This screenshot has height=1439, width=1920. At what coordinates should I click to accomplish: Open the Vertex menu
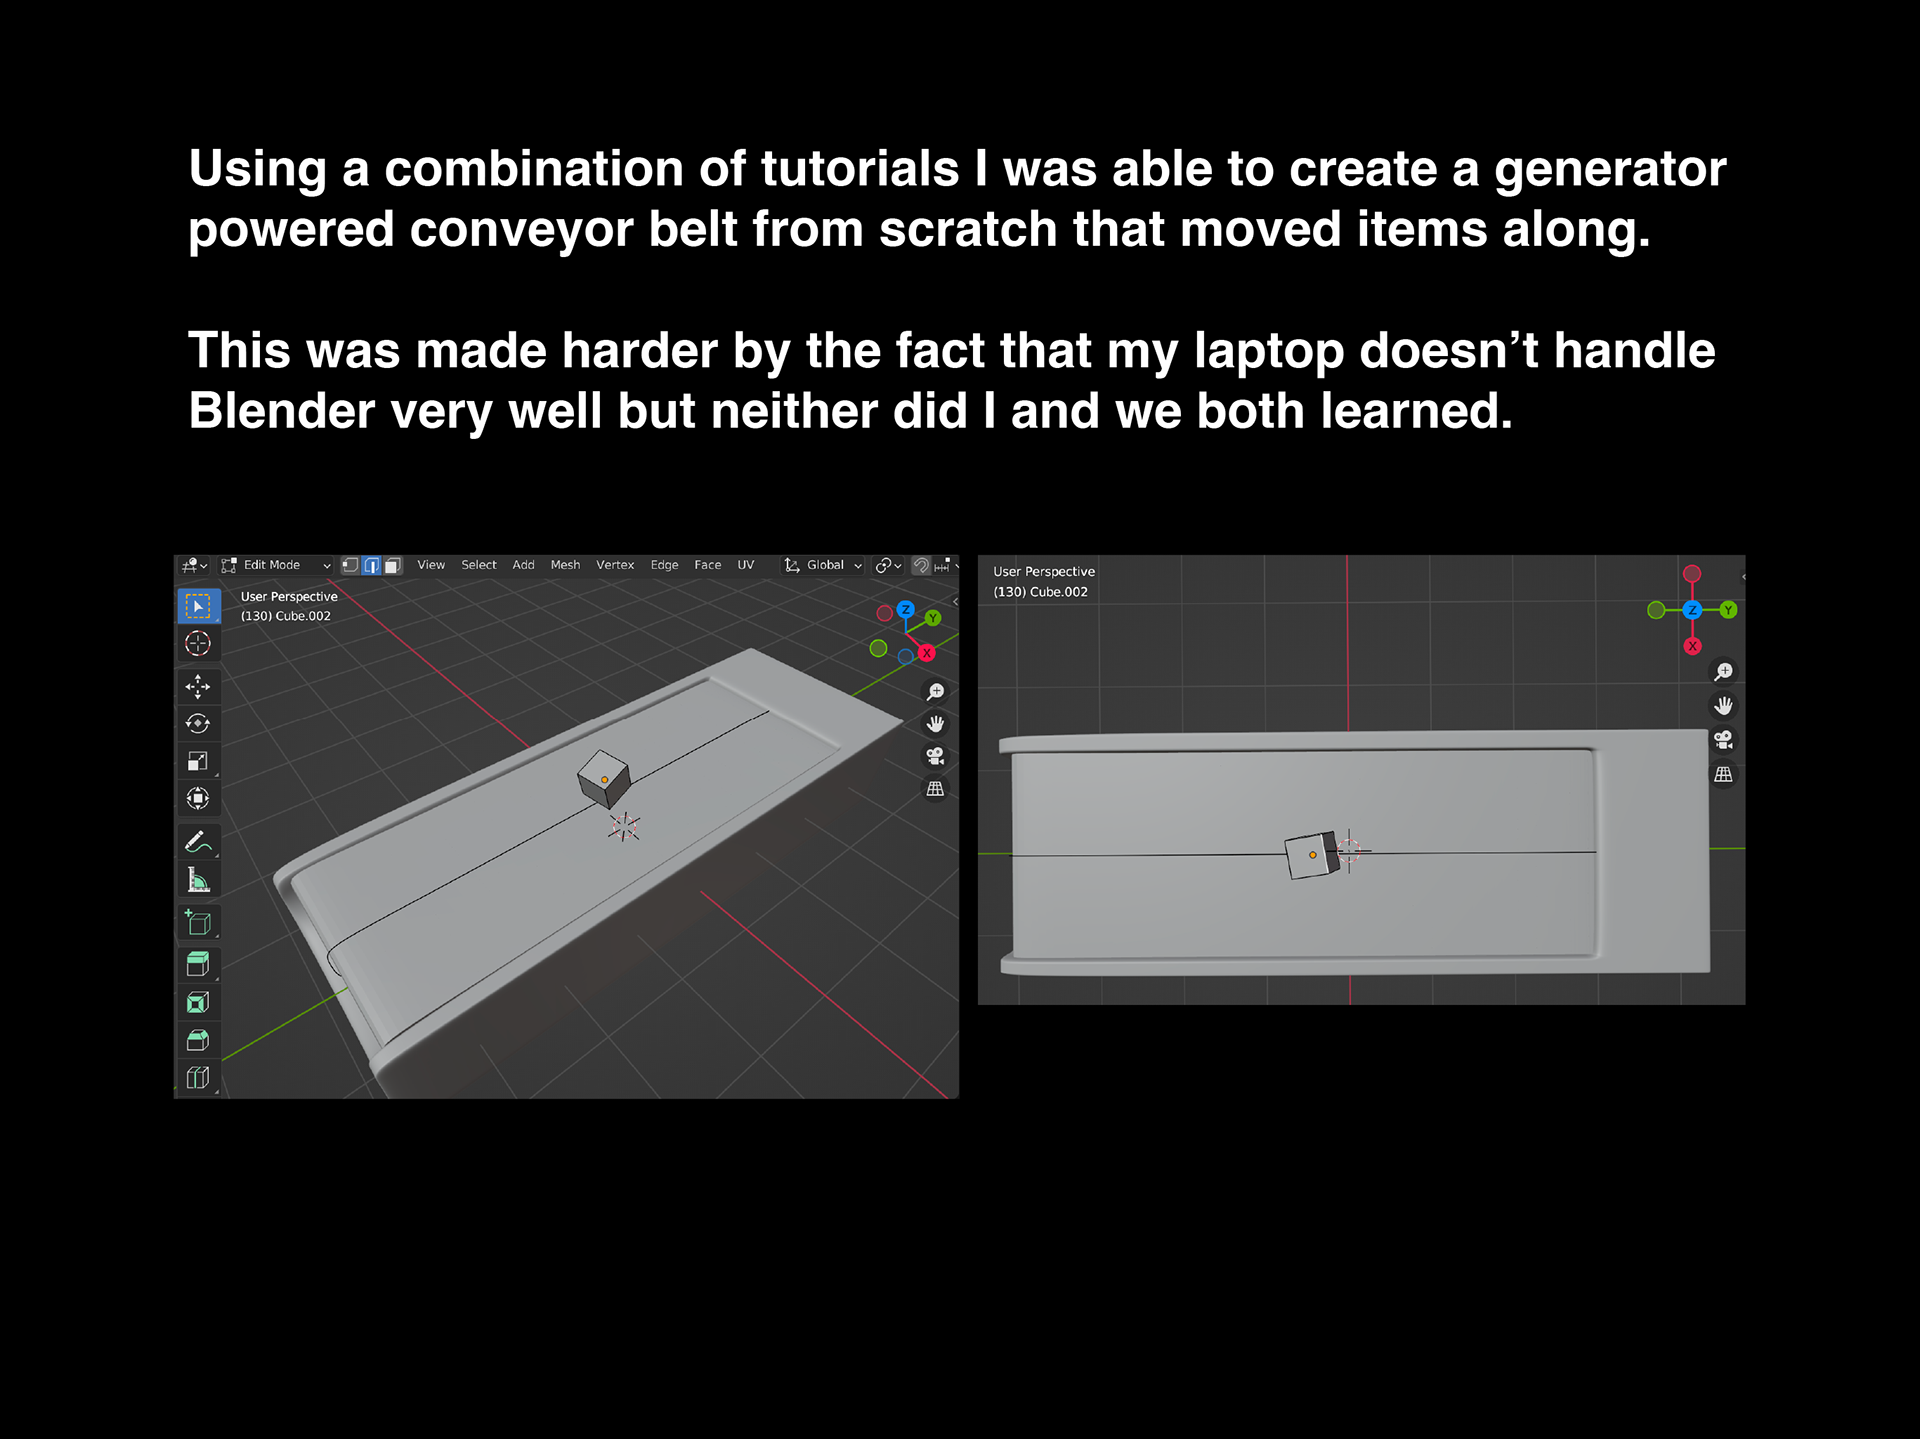[615, 565]
